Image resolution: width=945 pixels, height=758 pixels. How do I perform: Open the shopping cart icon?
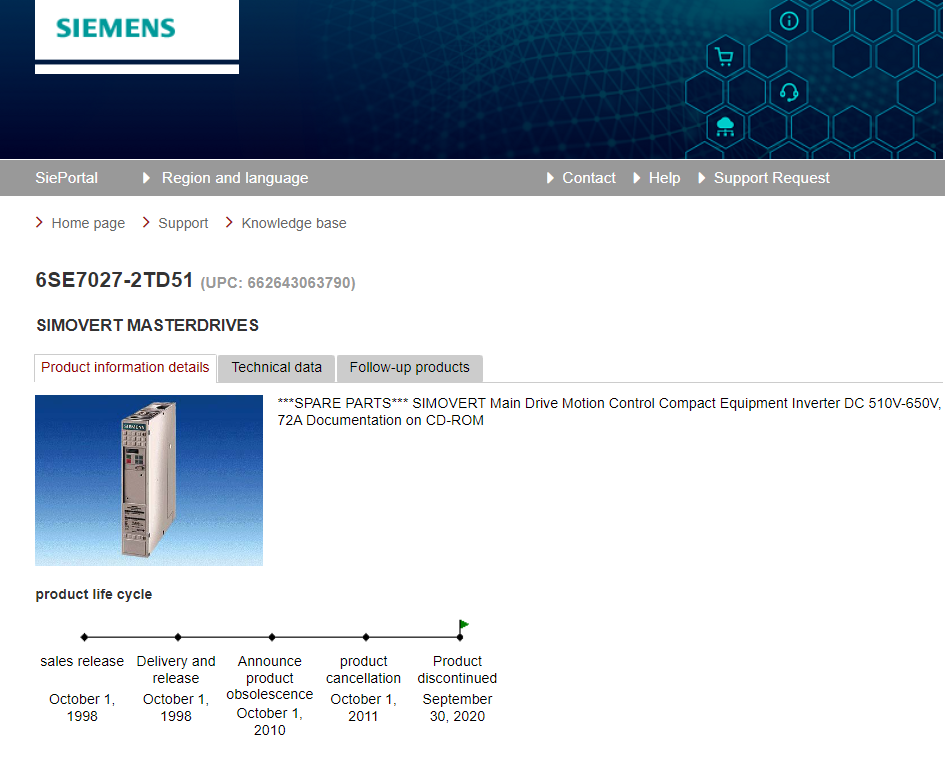725,57
